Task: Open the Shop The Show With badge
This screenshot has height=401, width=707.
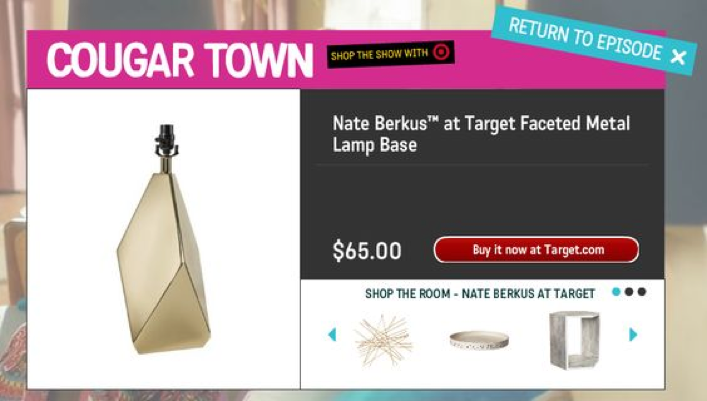Action: coord(390,54)
